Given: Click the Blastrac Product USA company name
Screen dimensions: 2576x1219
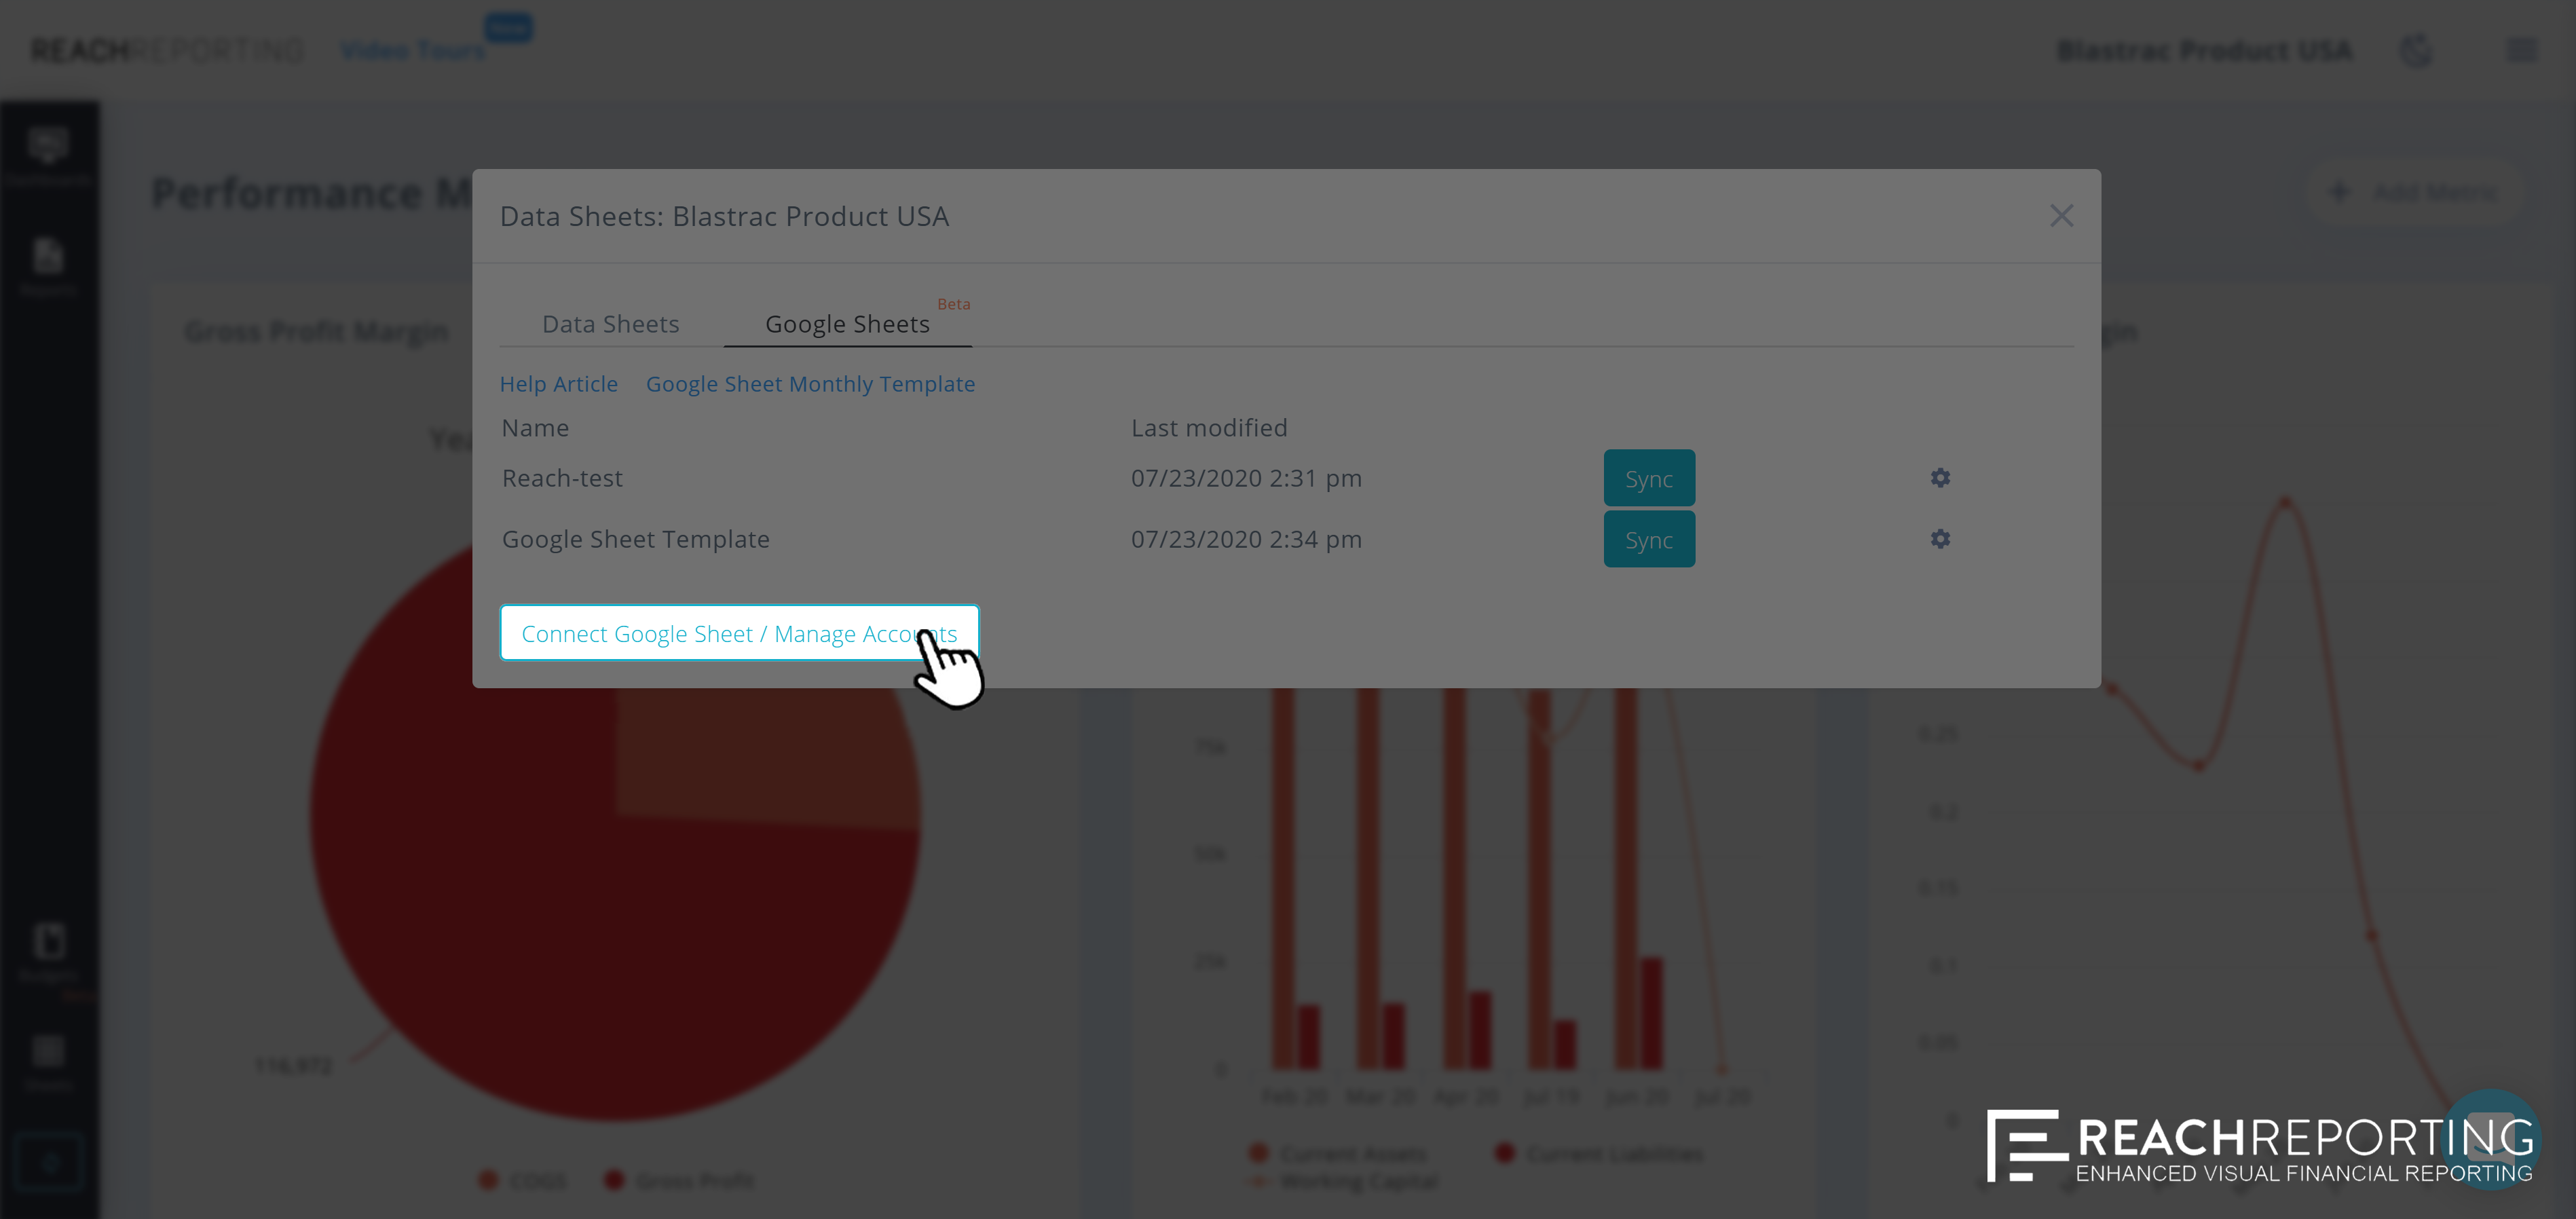Looking at the screenshot, I should [x=2204, y=50].
